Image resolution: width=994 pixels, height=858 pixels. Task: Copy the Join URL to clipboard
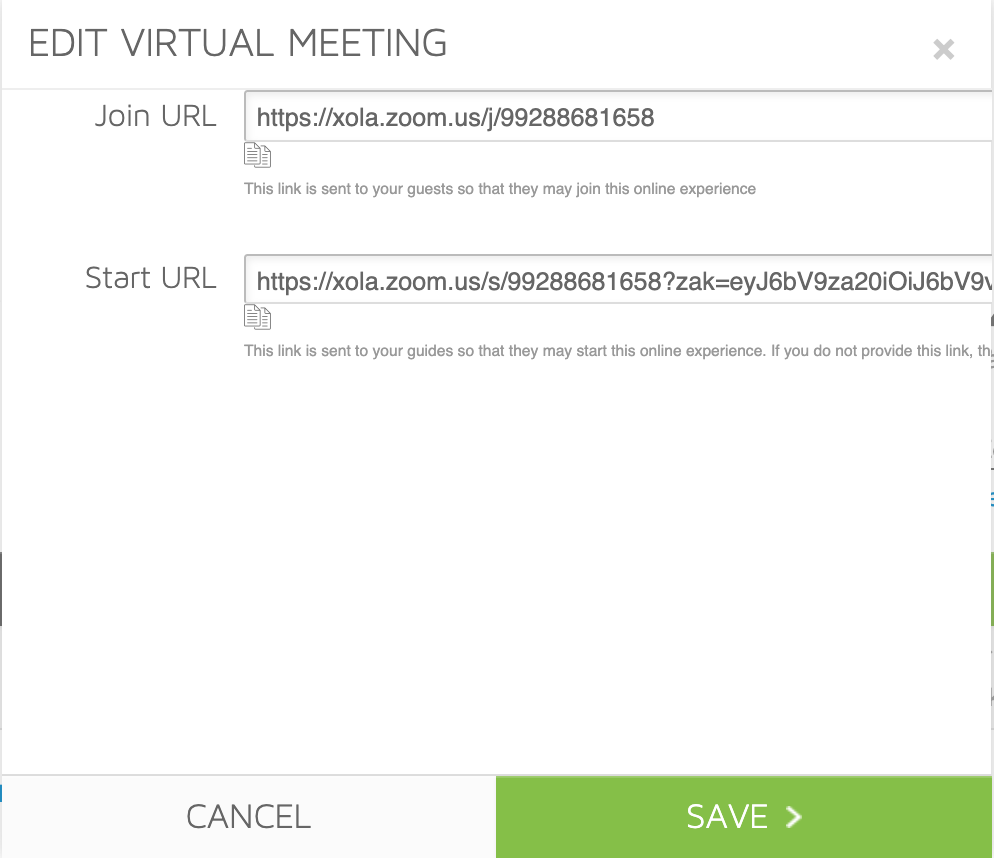pos(257,155)
